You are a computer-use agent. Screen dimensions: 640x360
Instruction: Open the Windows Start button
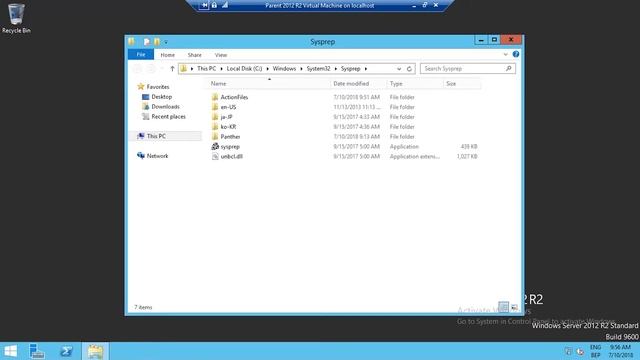(x=10, y=351)
